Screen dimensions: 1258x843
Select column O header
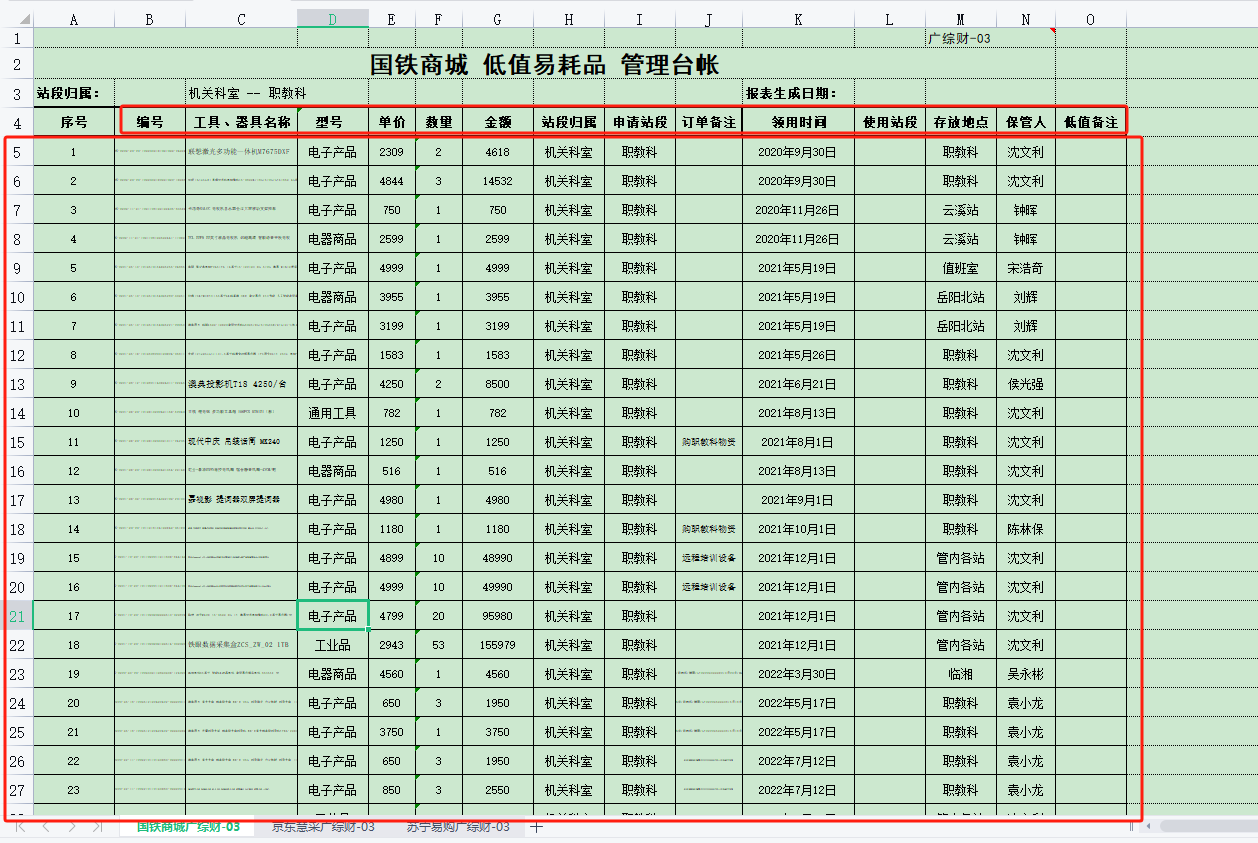coord(1091,19)
